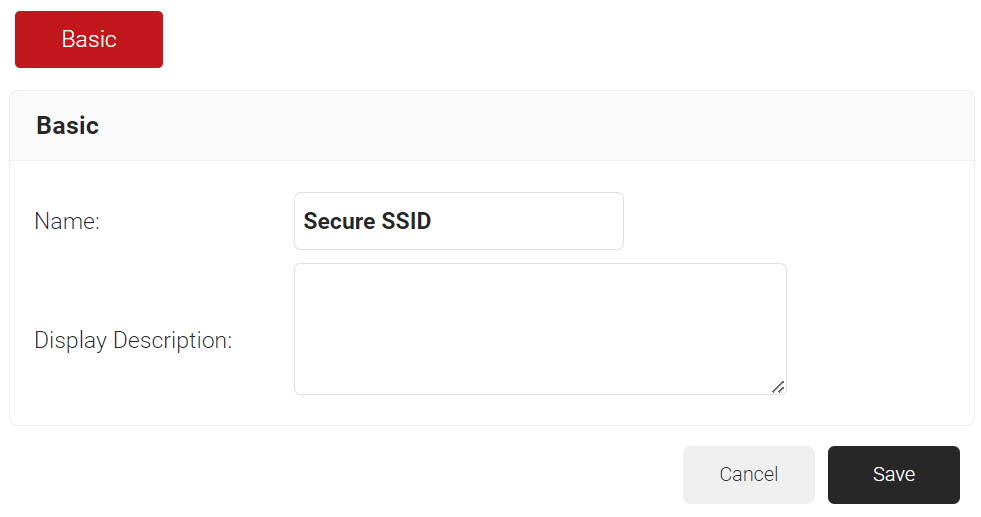The image size is (981, 517).
Task: Grab the textarea resize handle icon
Action: pos(778,386)
